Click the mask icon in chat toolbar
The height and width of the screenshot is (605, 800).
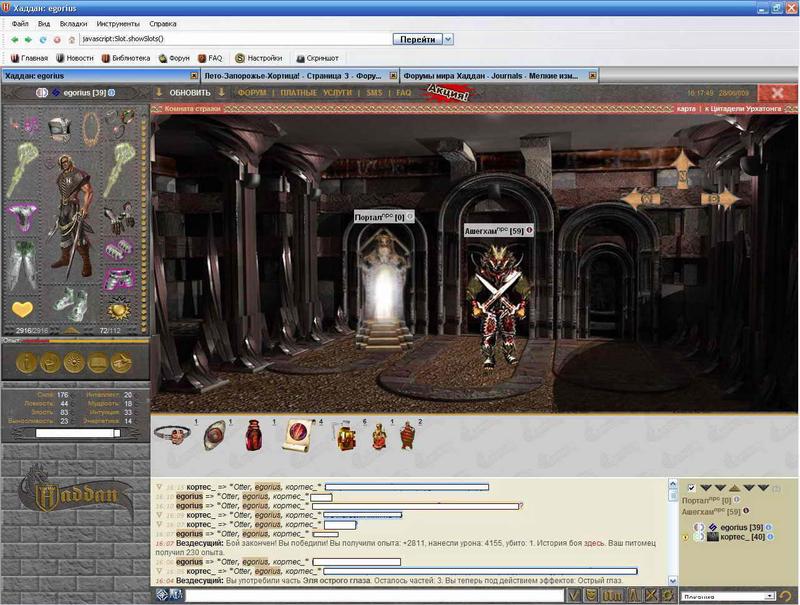[591, 595]
